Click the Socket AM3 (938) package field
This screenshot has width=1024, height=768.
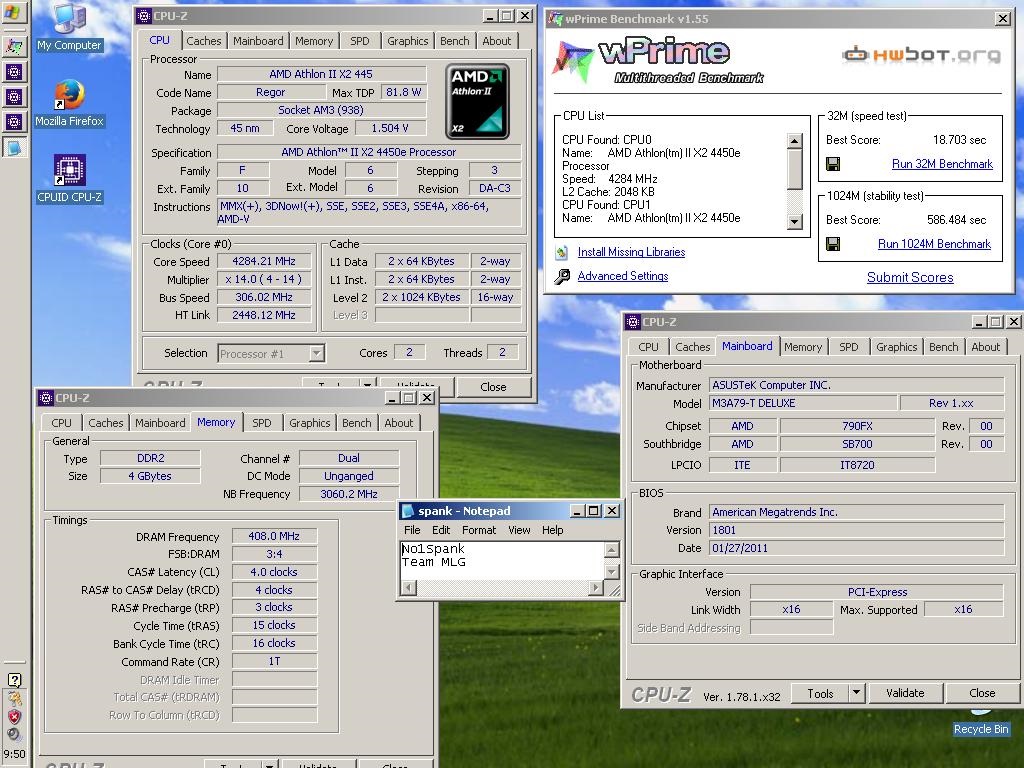[x=321, y=110]
